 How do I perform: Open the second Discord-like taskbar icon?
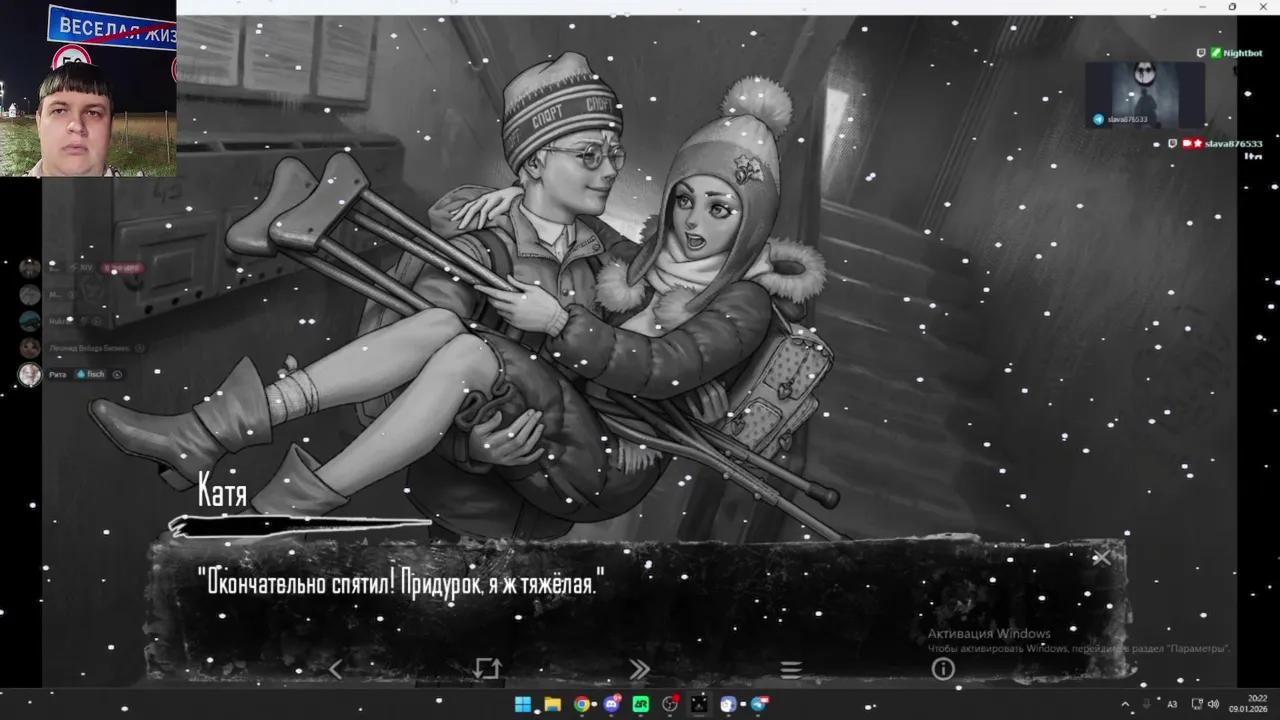[728, 704]
